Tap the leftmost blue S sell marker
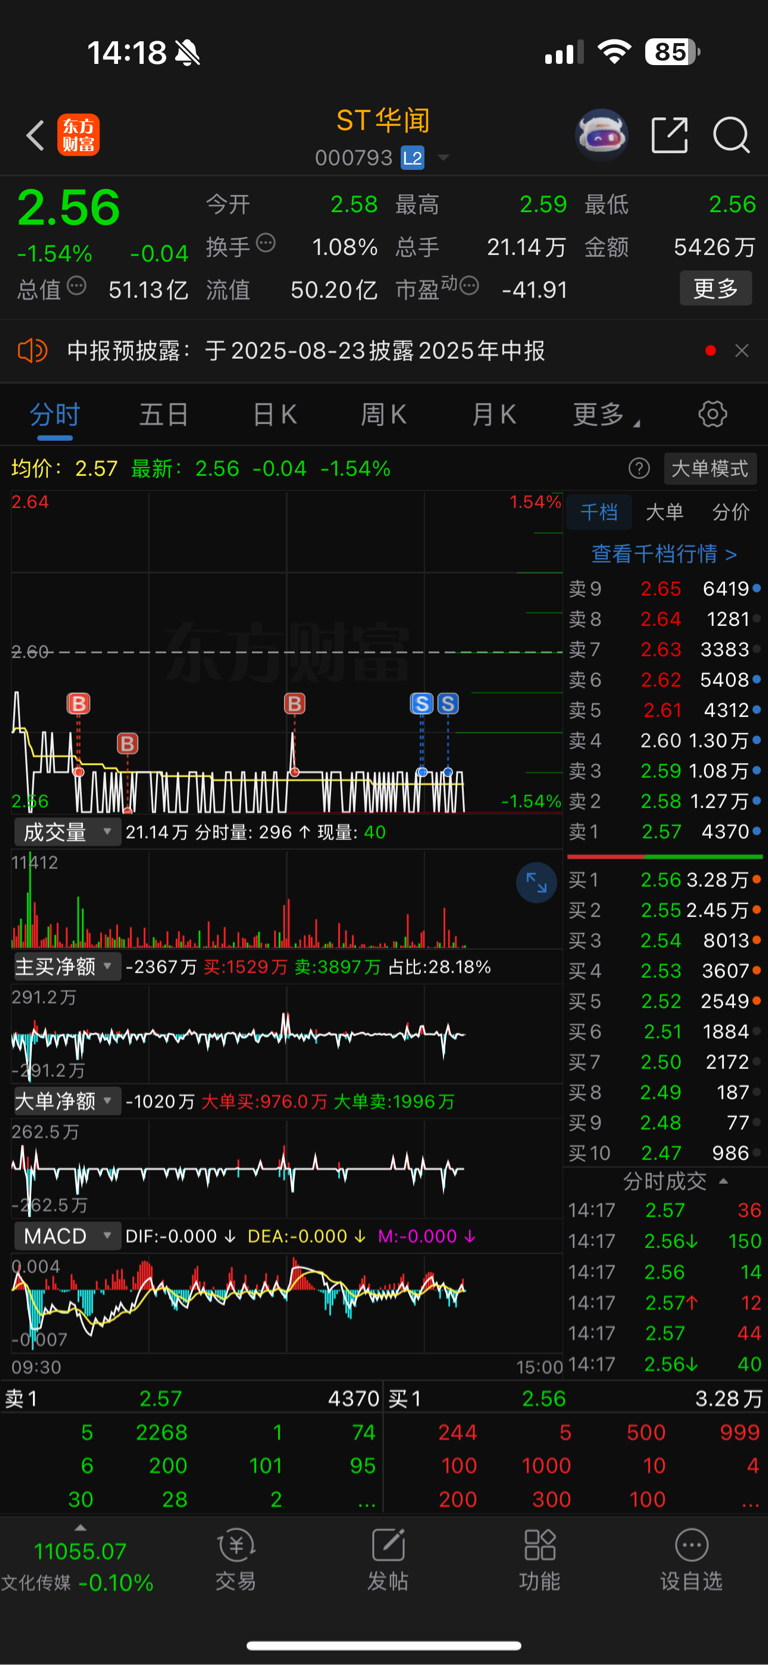This screenshot has width=768, height=1665. (x=421, y=703)
